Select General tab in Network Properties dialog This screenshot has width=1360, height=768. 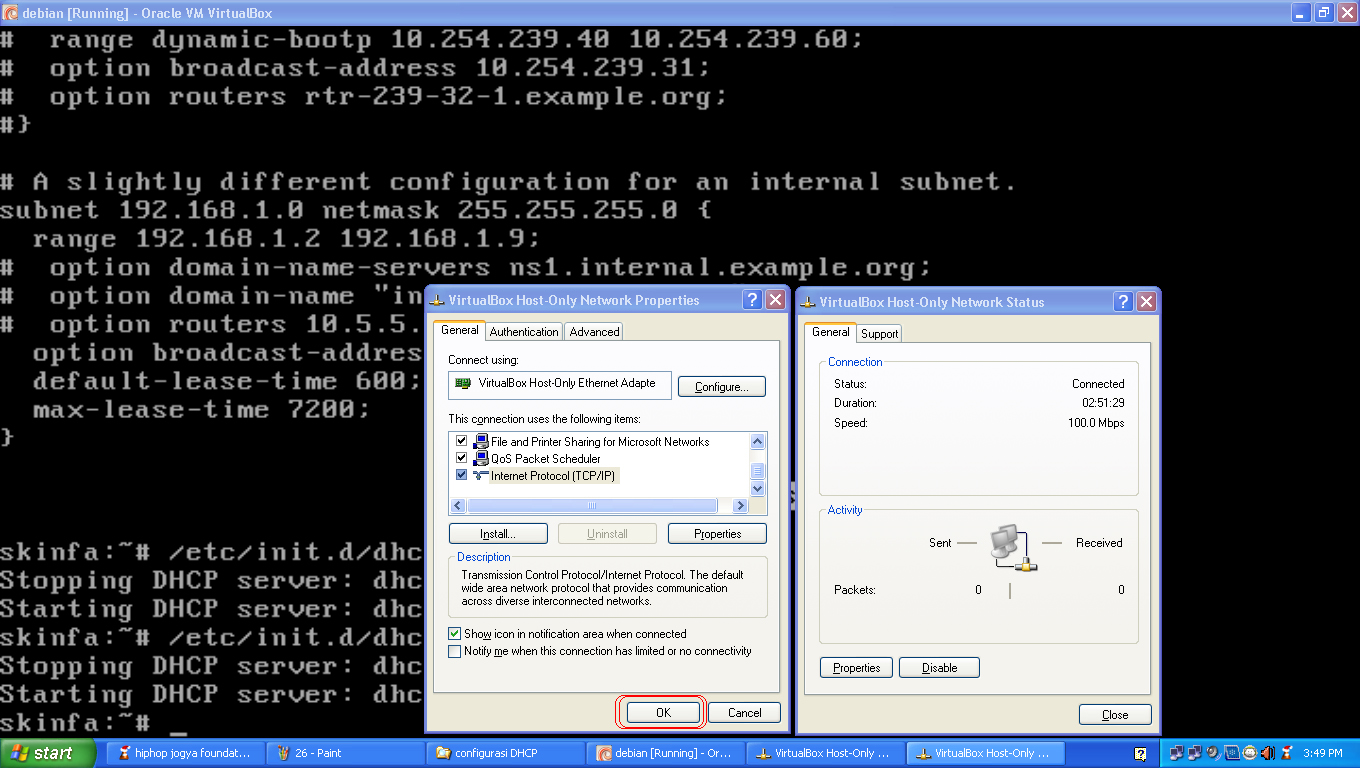pyautogui.click(x=460, y=330)
